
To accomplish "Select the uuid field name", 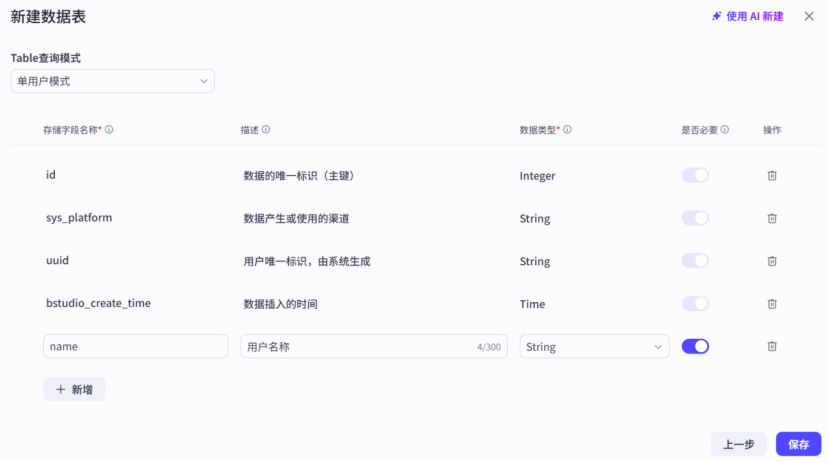I will tap(57, 260).
